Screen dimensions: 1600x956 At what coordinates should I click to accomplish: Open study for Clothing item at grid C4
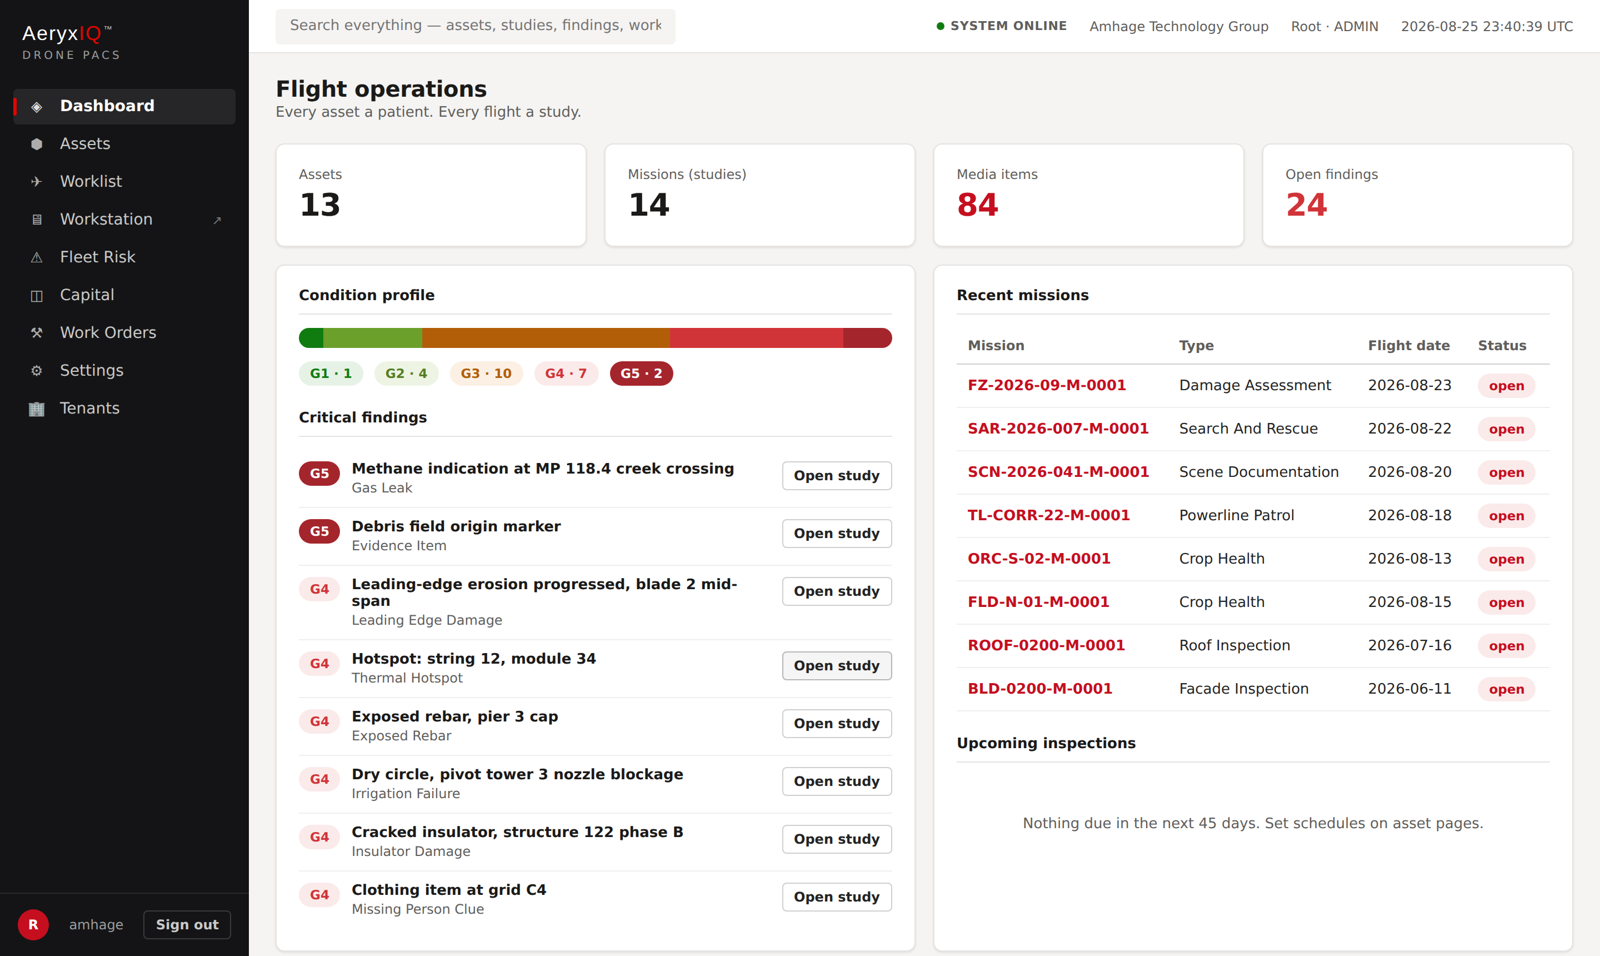tap(836, 898)
